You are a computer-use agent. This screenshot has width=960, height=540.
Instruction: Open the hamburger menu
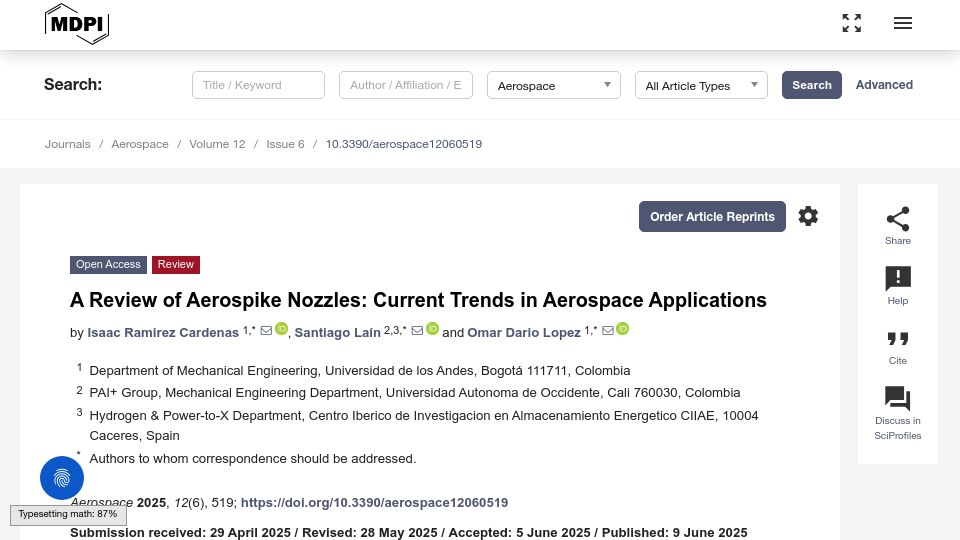click(903, 23)
